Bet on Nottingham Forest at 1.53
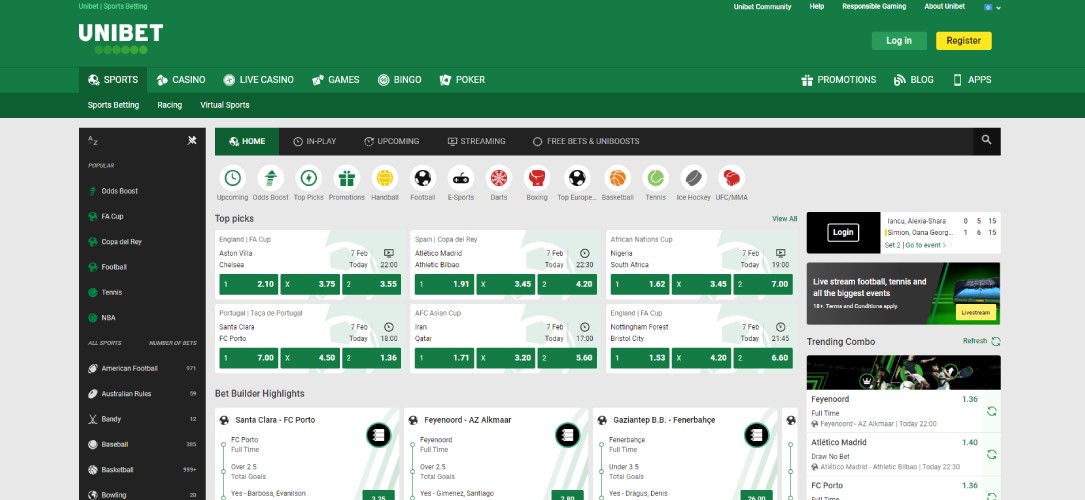Viewport: 1085px width, 500px height. click(x=640, y=358)
